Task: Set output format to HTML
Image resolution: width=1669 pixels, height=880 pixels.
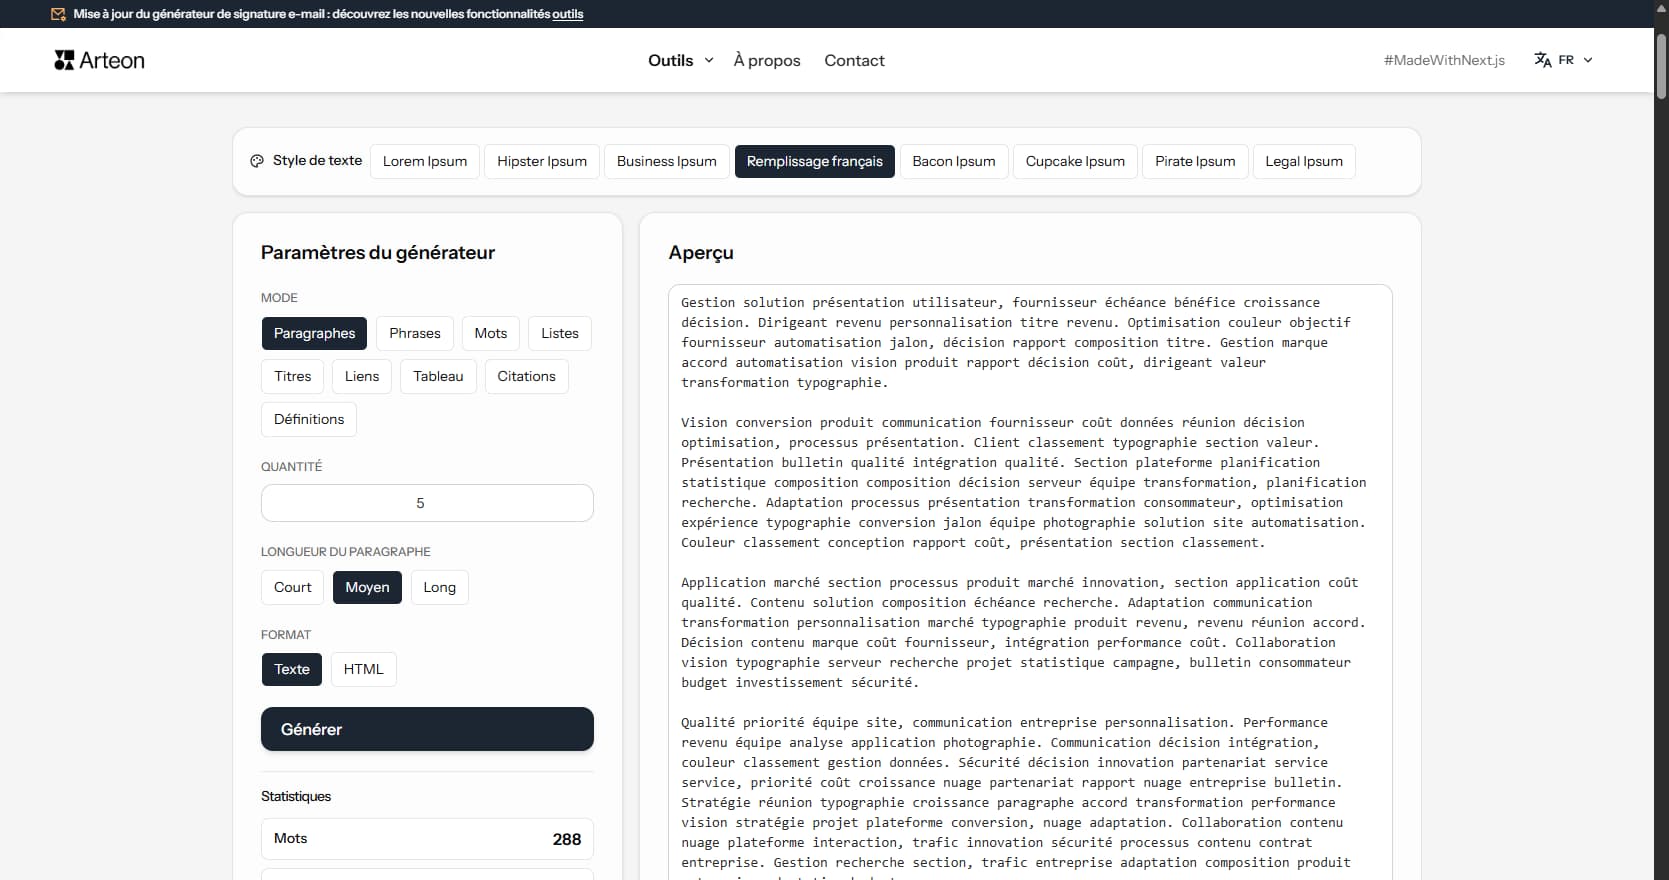Action: pyautogui.click(x=364, y=669)
